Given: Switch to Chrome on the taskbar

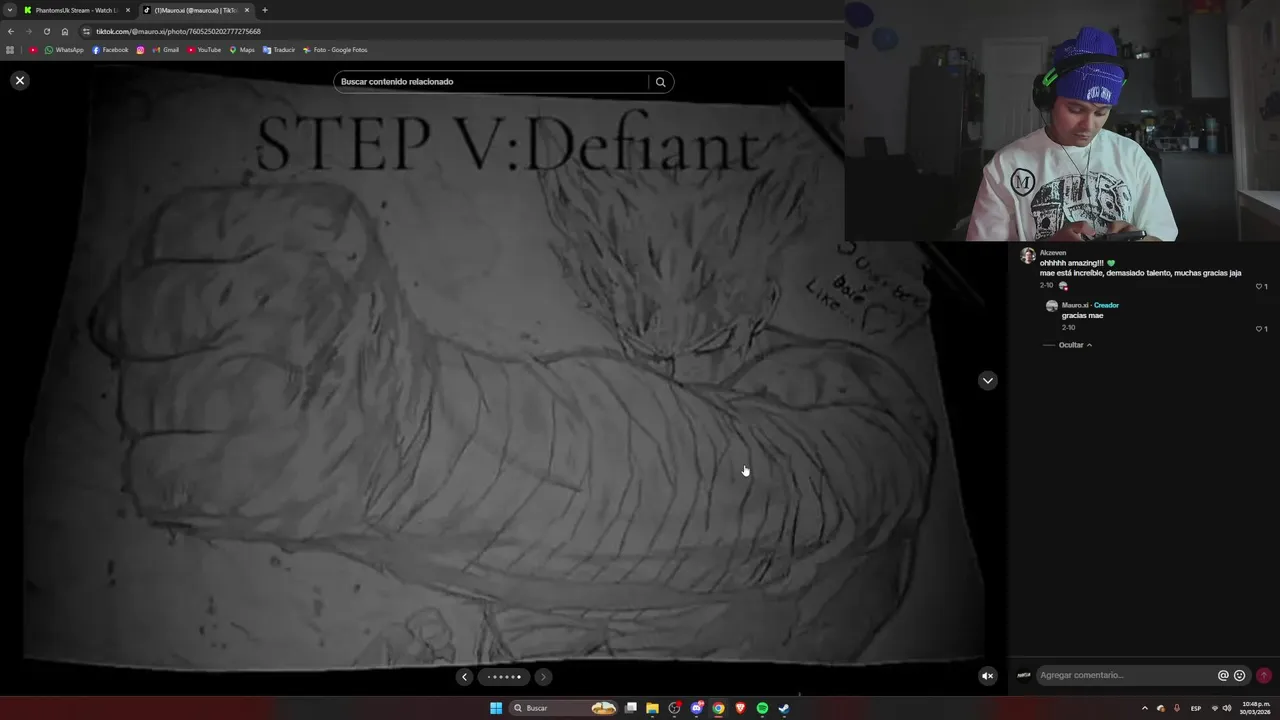Looking at the screenshot, I should click(718, 708).
